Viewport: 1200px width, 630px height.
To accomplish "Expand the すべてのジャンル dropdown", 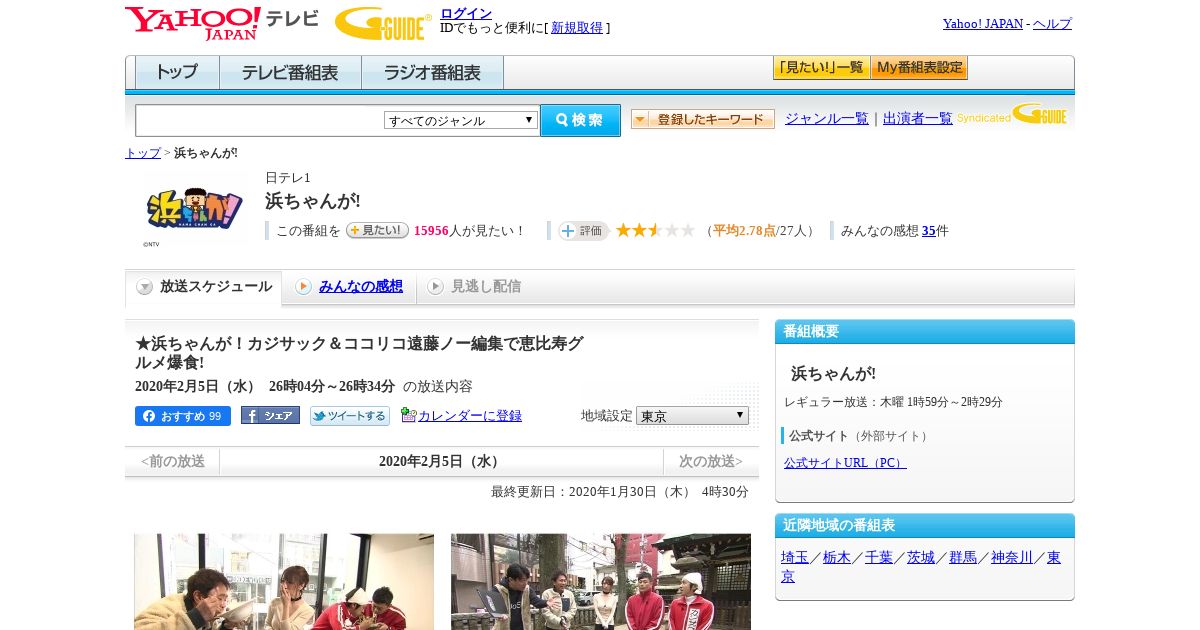I will click(461, 120).
